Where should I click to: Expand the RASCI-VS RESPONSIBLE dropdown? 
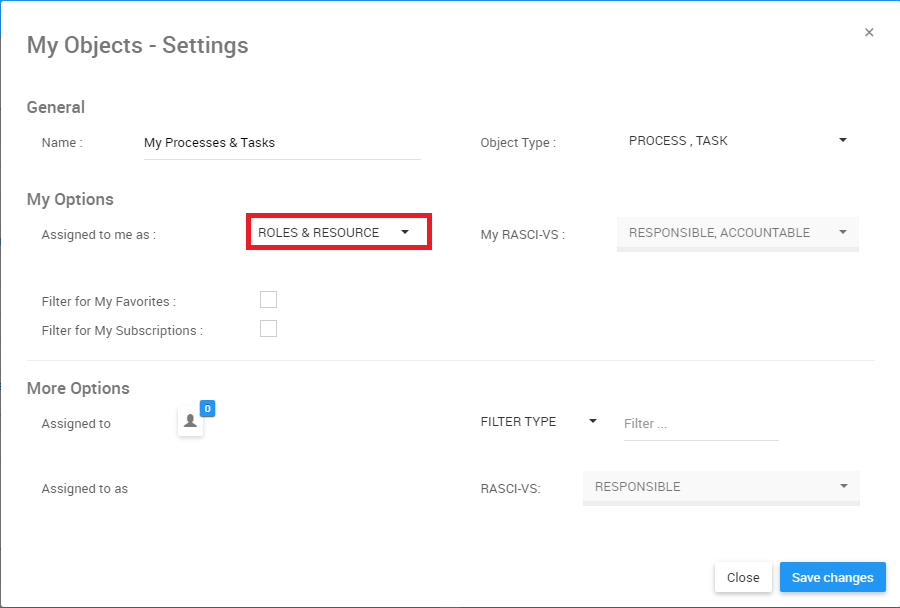720,487
